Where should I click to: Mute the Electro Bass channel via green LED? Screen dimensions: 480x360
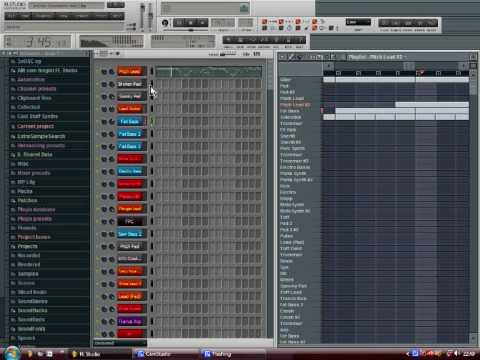(98, 172)
